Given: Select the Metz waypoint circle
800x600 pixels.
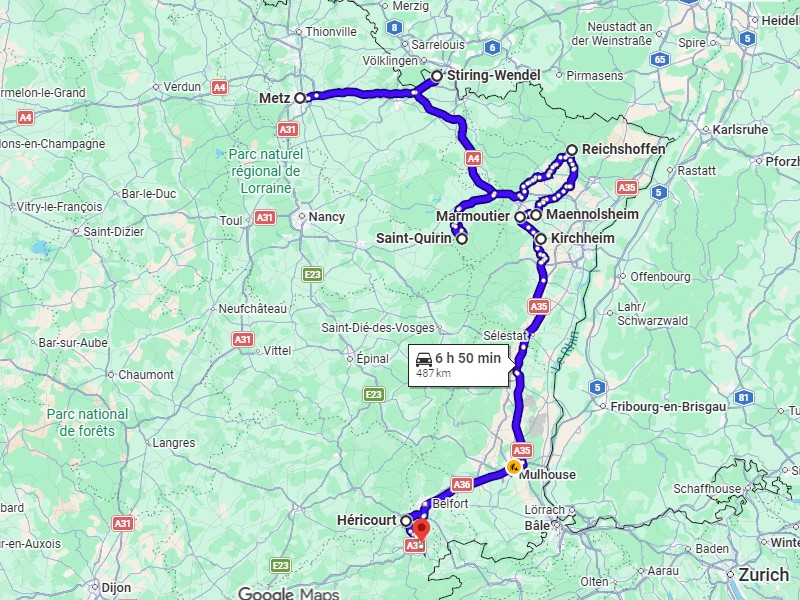Looking at the screenshot, I should pos(300,97).
